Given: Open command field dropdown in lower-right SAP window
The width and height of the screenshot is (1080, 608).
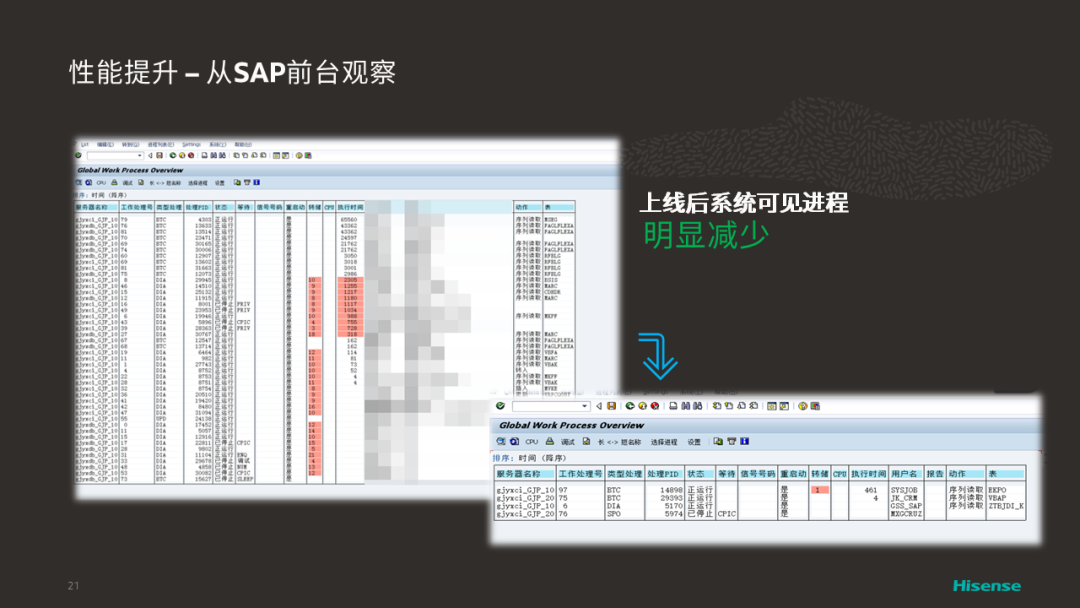Looking at the screenshot, I should coord(585,406).
